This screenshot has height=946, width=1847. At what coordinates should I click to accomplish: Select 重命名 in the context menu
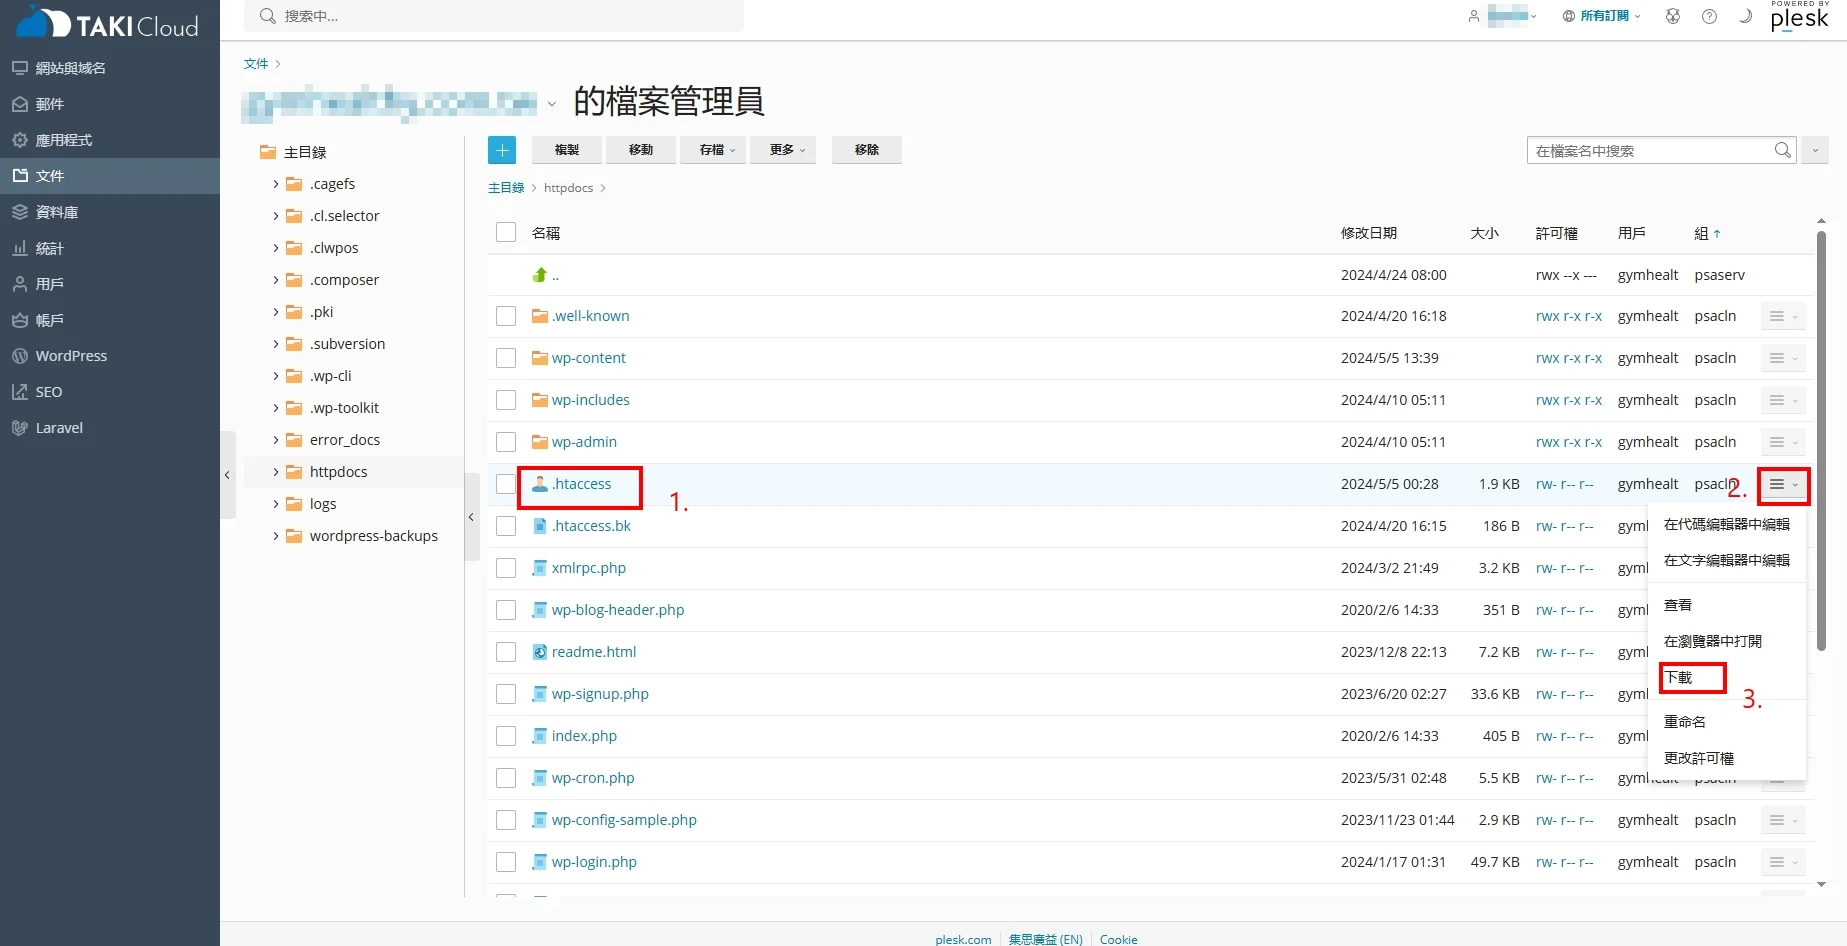tap(1685, 722)
